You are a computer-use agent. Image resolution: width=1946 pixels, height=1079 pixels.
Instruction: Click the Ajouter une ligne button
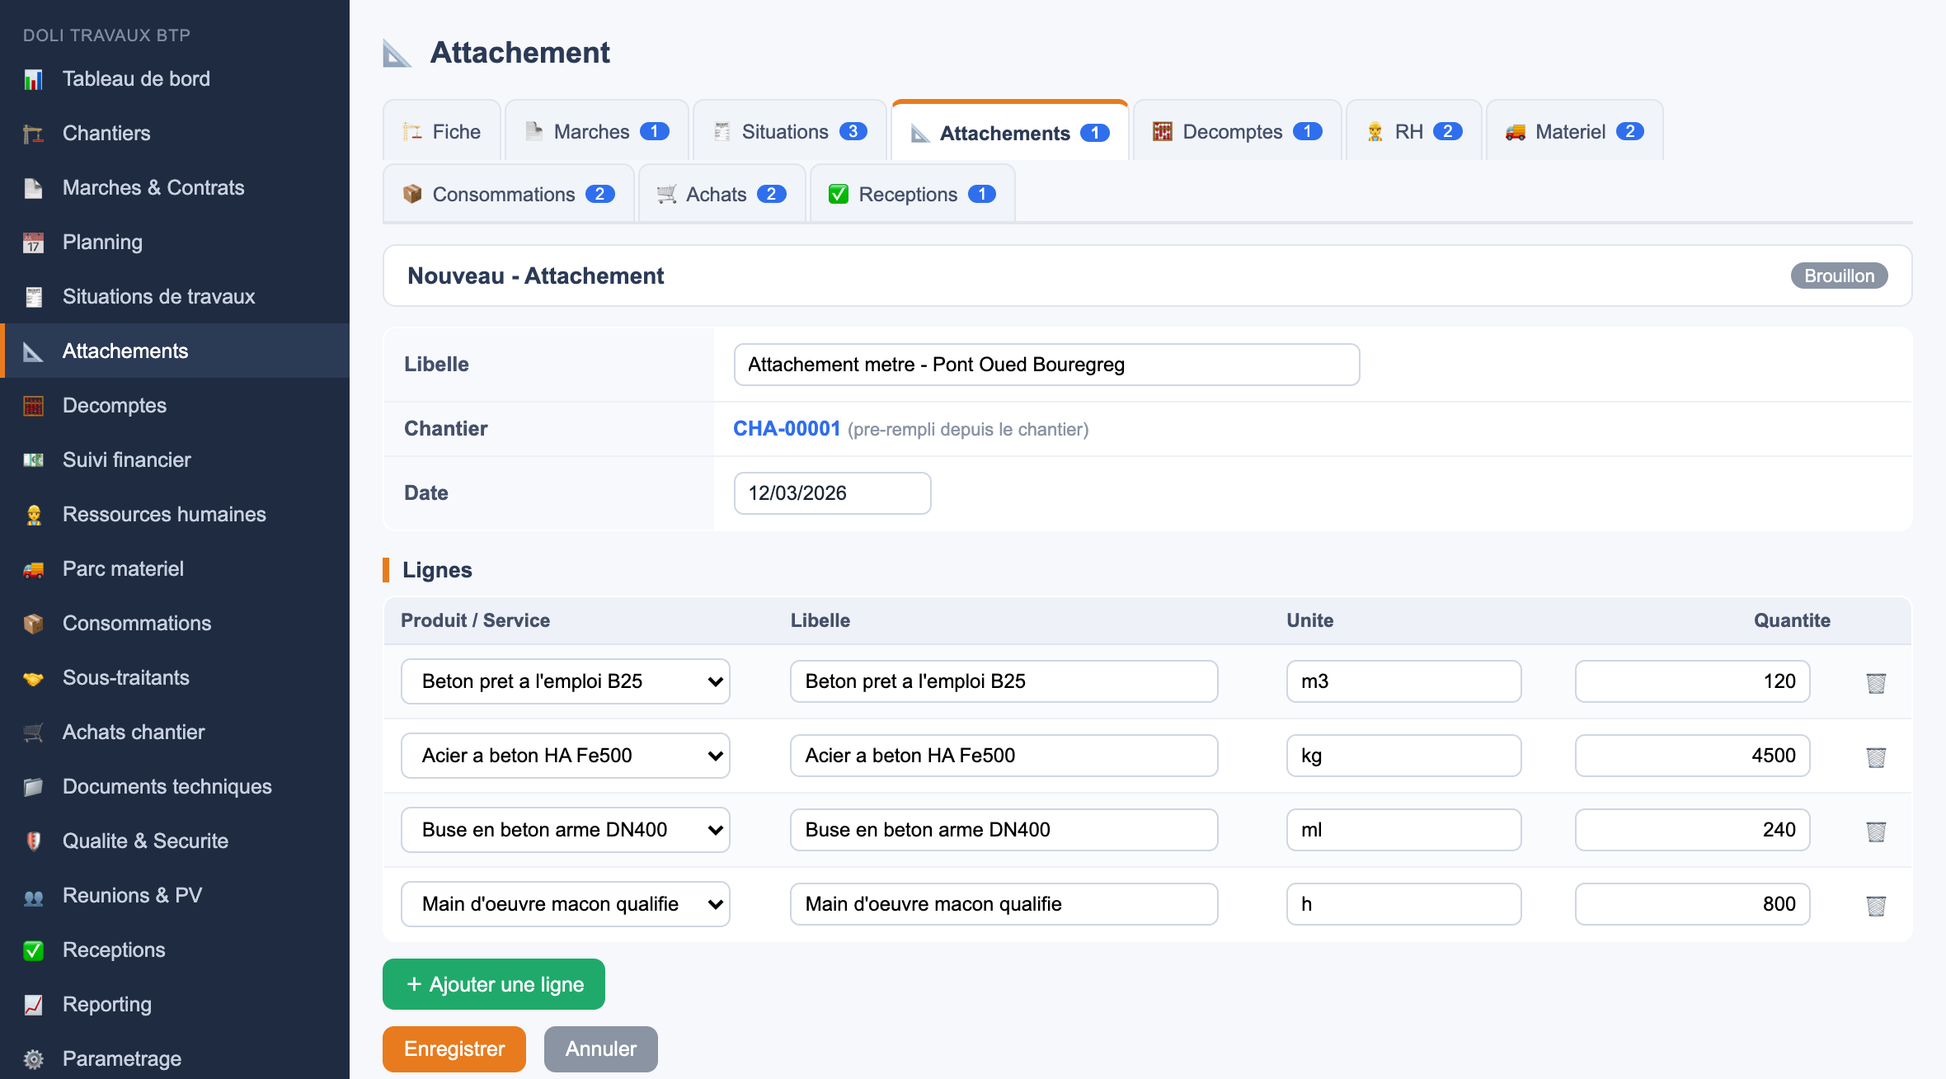494,984
